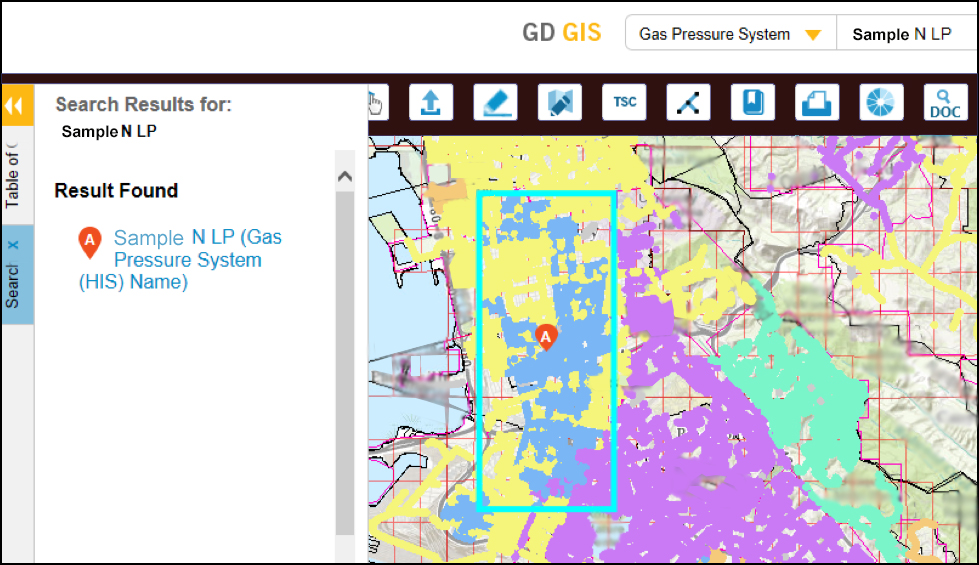Viewport: 979px width, 565px height.
Task: Click the upload arrow toolbar icon
Action: 431,102
